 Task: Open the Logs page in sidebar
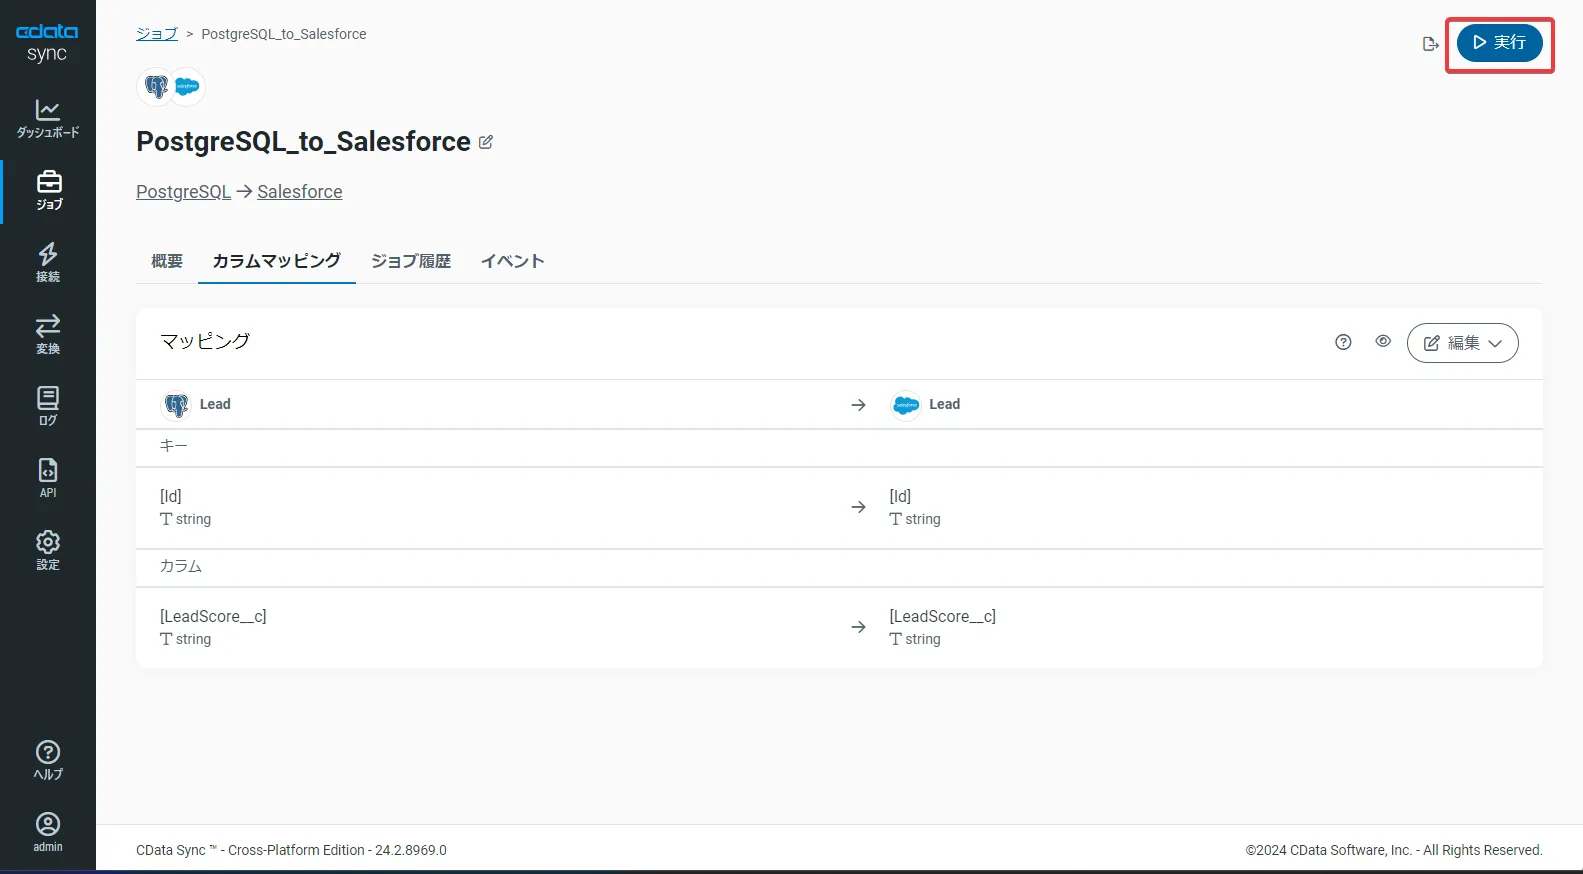pos(48,406)
